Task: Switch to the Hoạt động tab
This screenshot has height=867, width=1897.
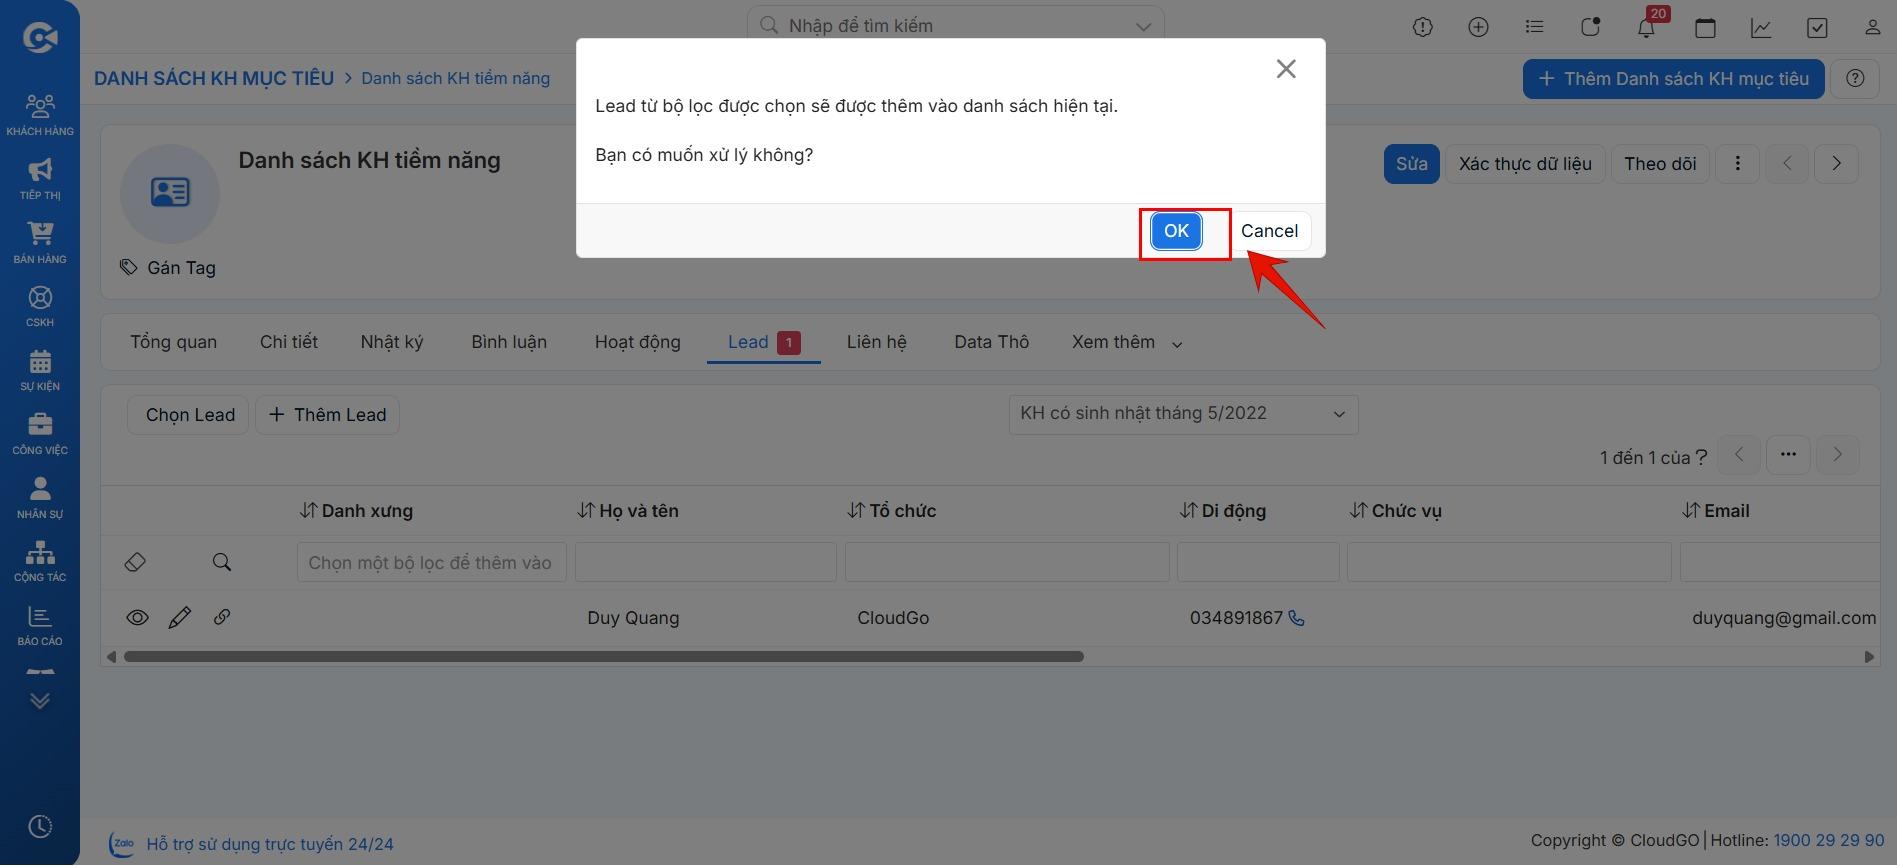Action: pyautogui.click(x=637, y=342)
